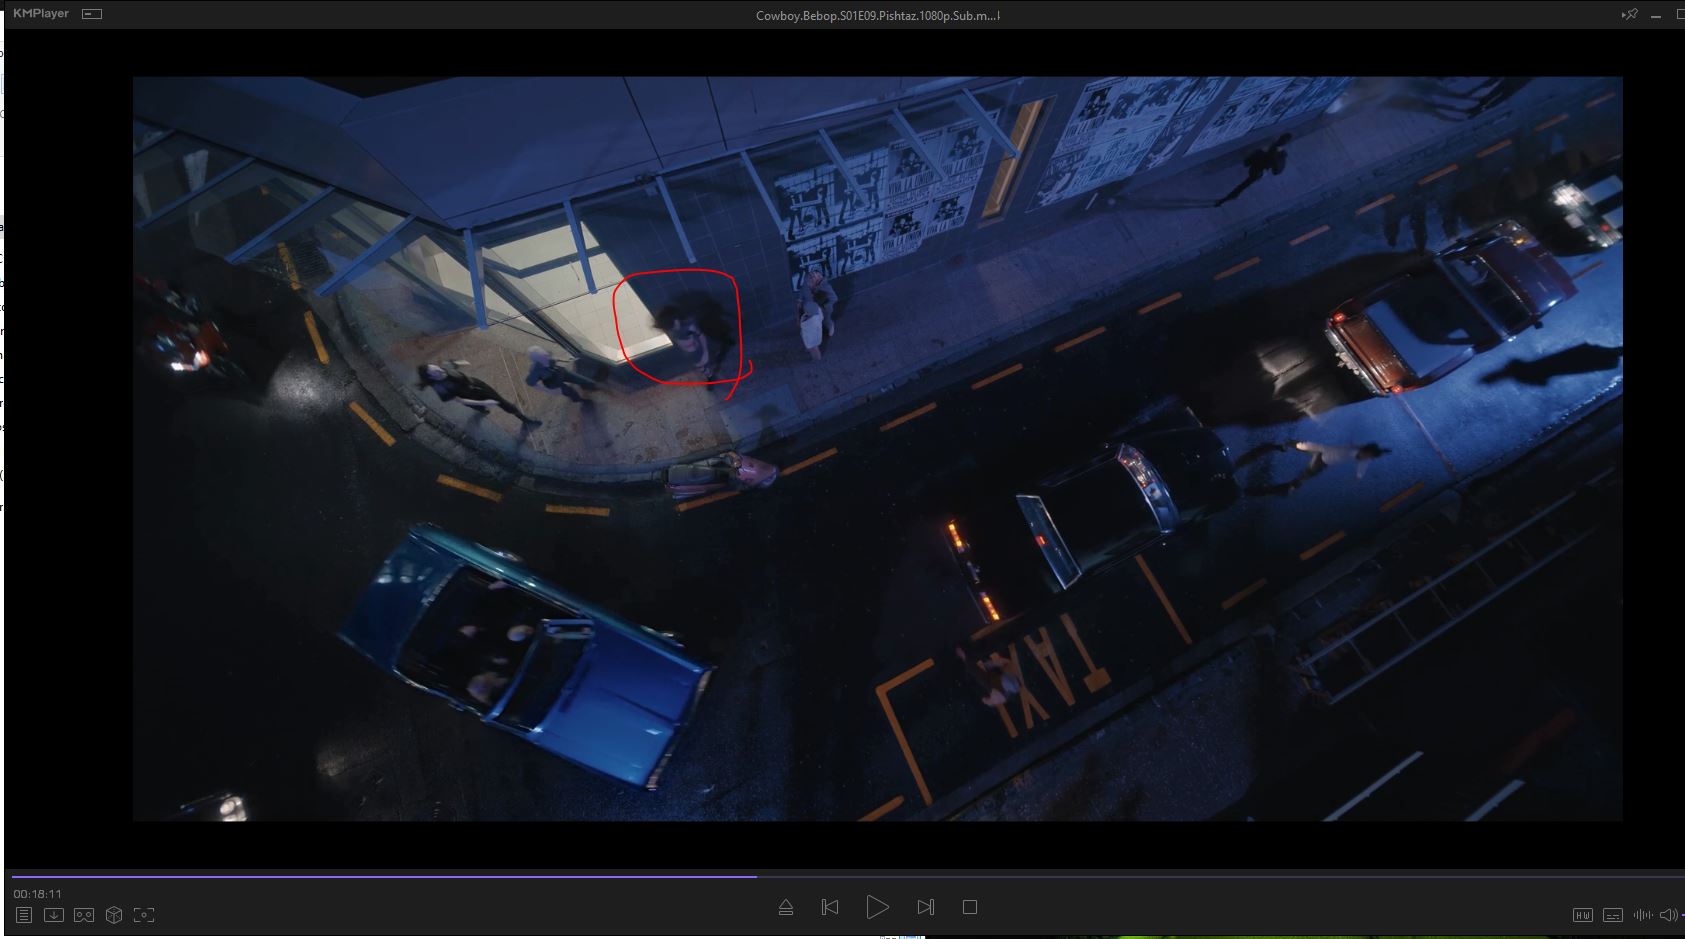
Task: Toggle HW hardware acceleration
Action: (1583, 915)
